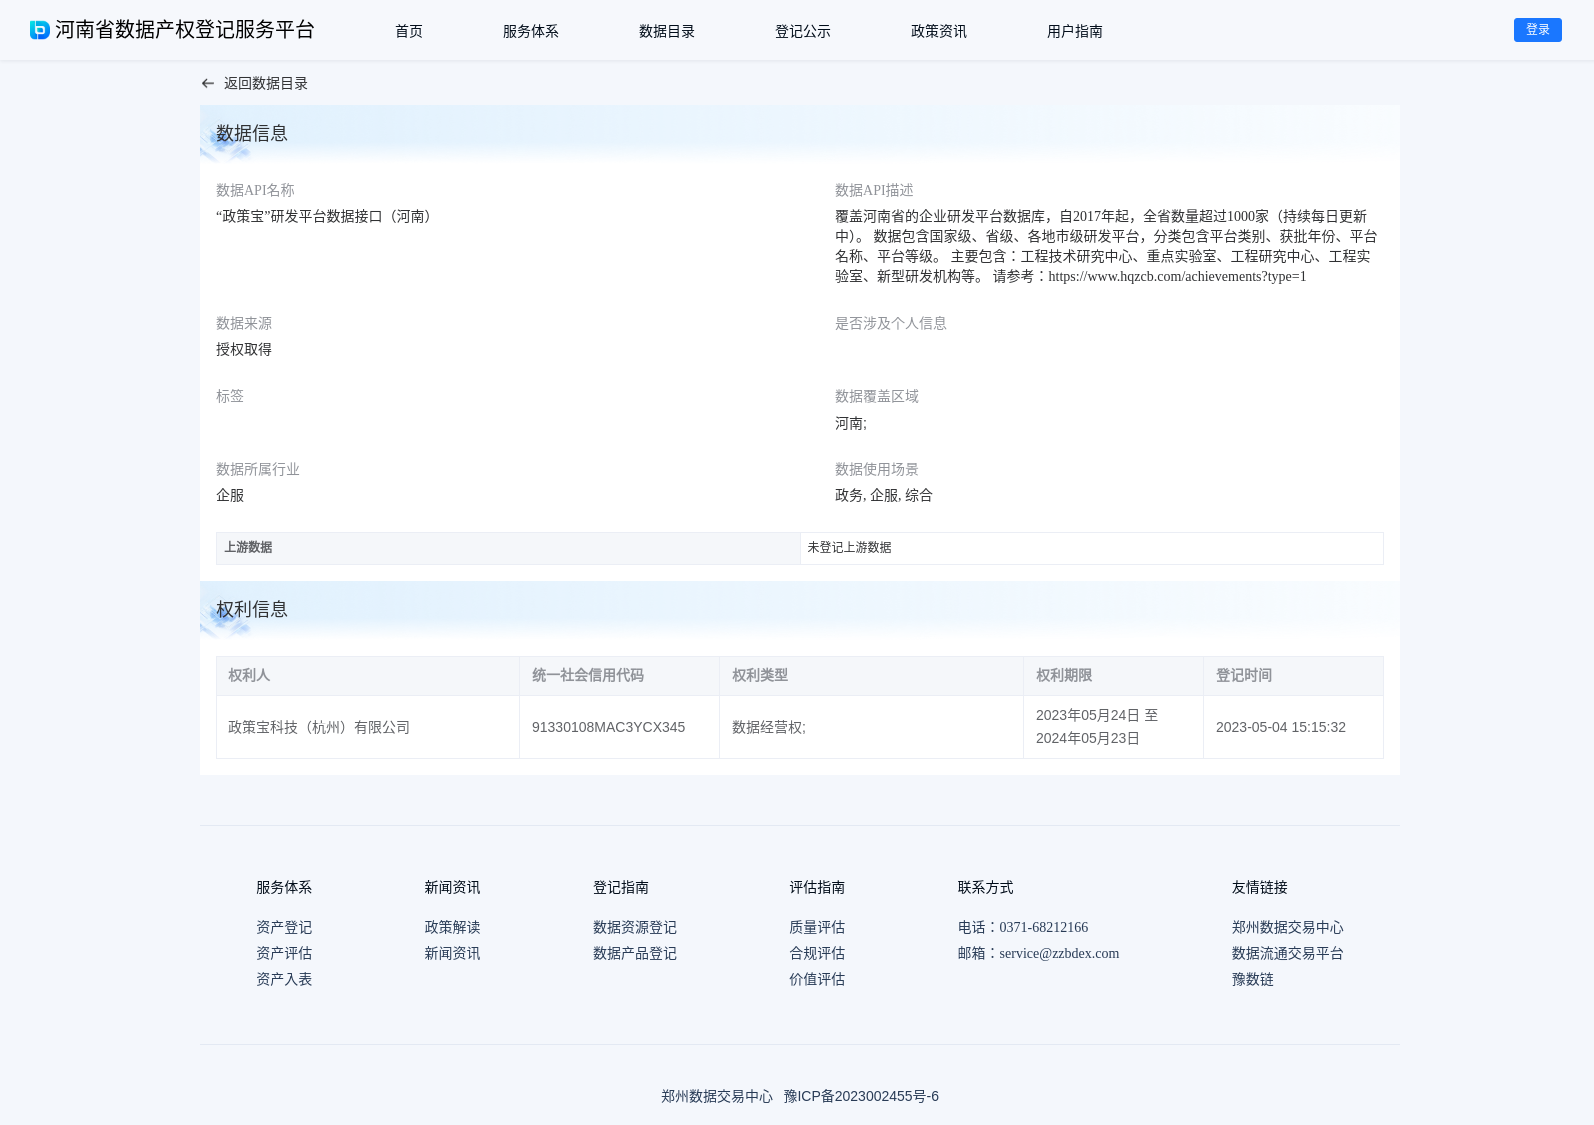The width and height of the screenshot is (1594, 1125).
Task: Click 未登记上游数据 cell
Action: pos(1092,548)
